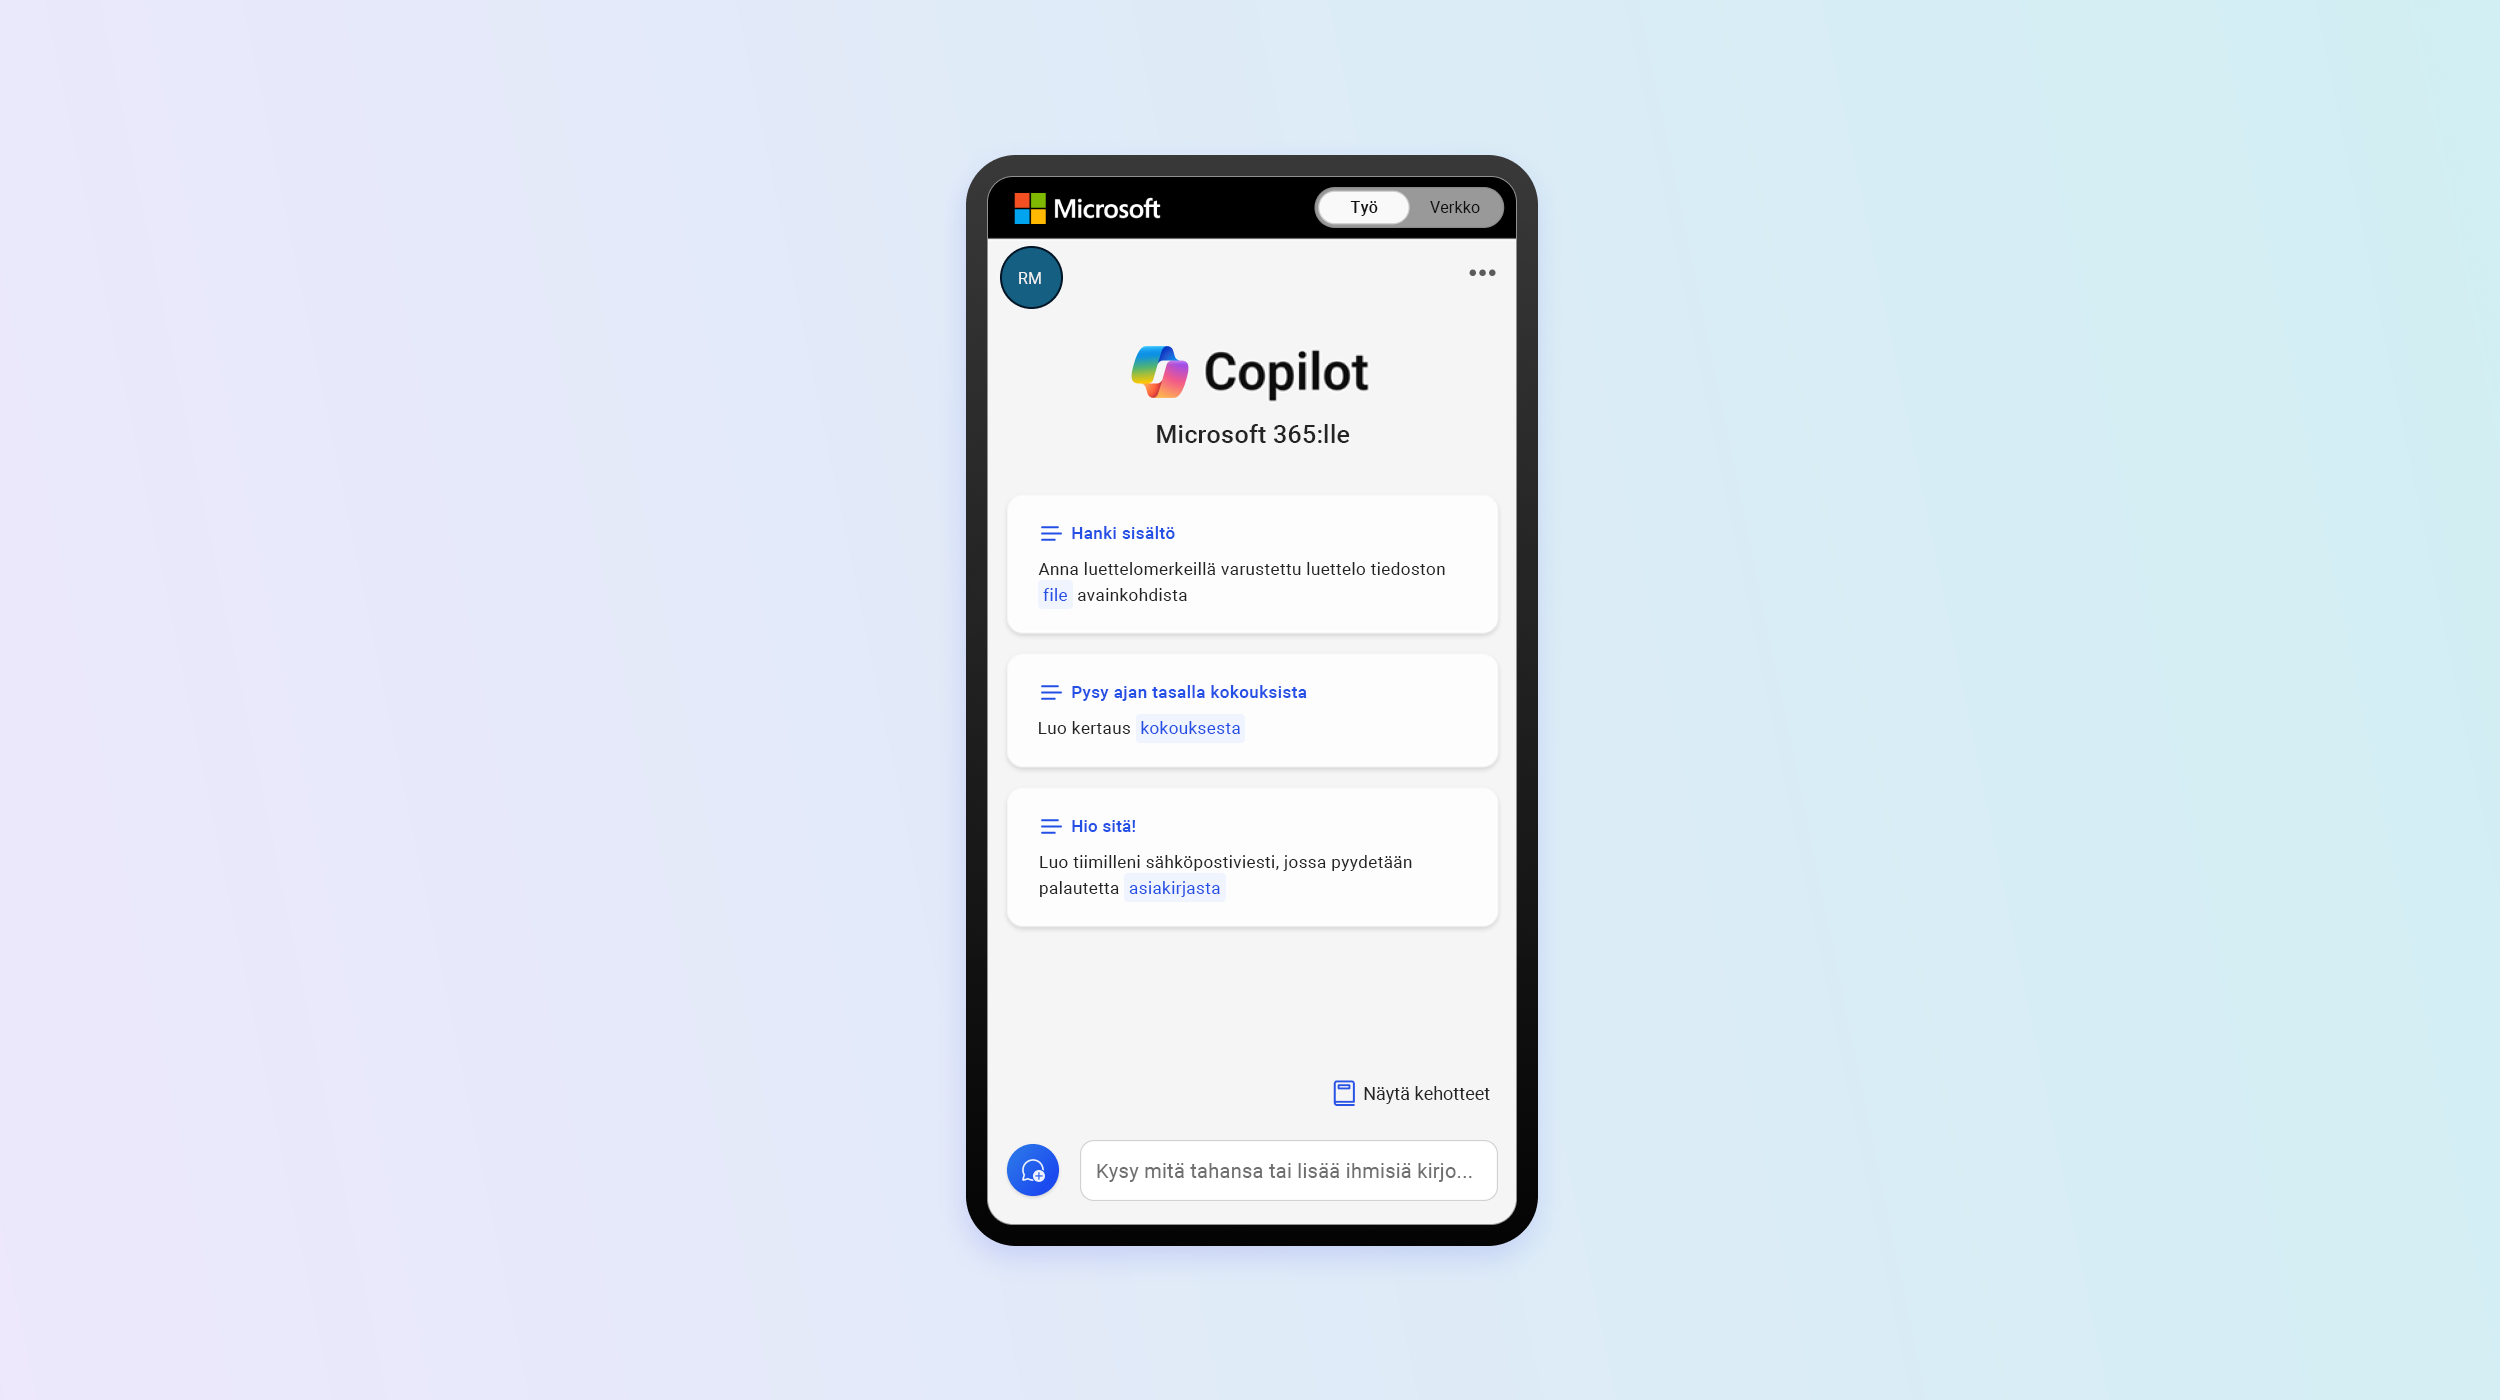Click the kokouksesta link in meeting card
Image resolution: width=2500 pixels, height=1400 pixels.
pos(1190,727)
